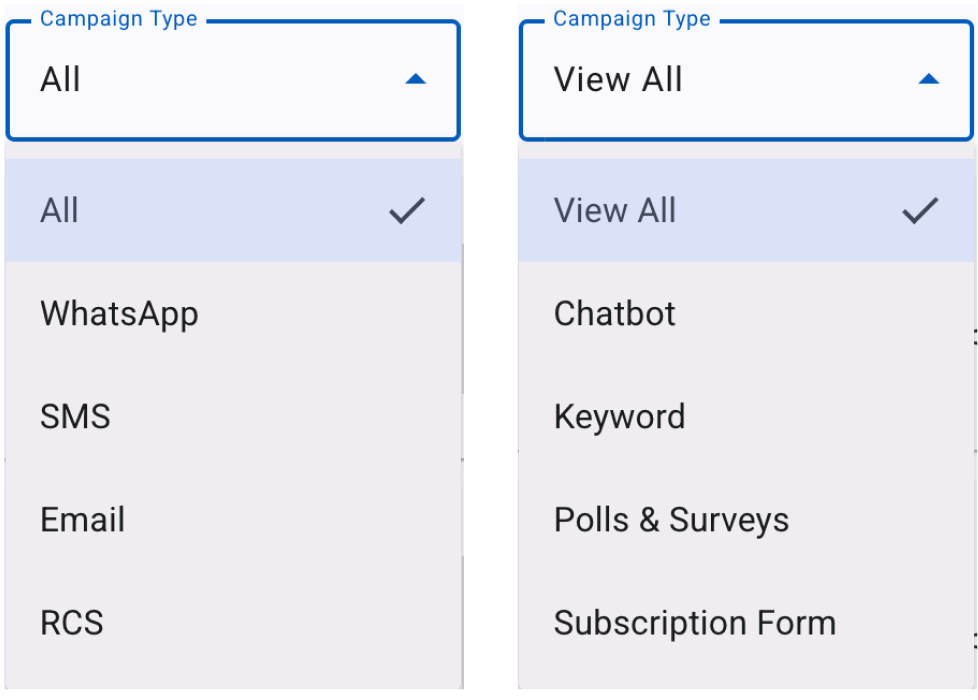This screenshot has height=700, width=978.
Task: Select the highlighted "All" list option
Action: point(233,210)
